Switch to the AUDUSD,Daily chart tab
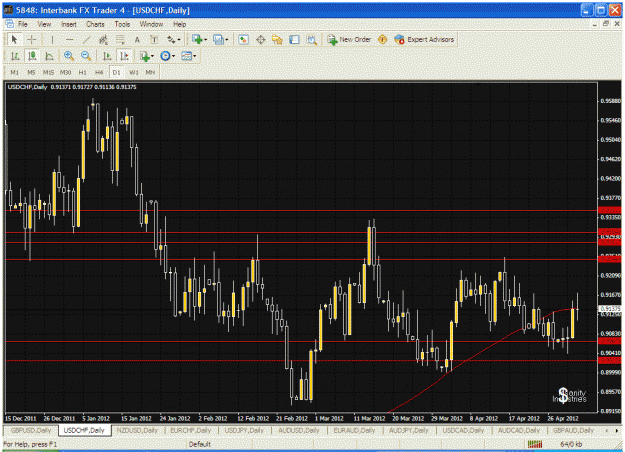 click(x=299, y=430)
